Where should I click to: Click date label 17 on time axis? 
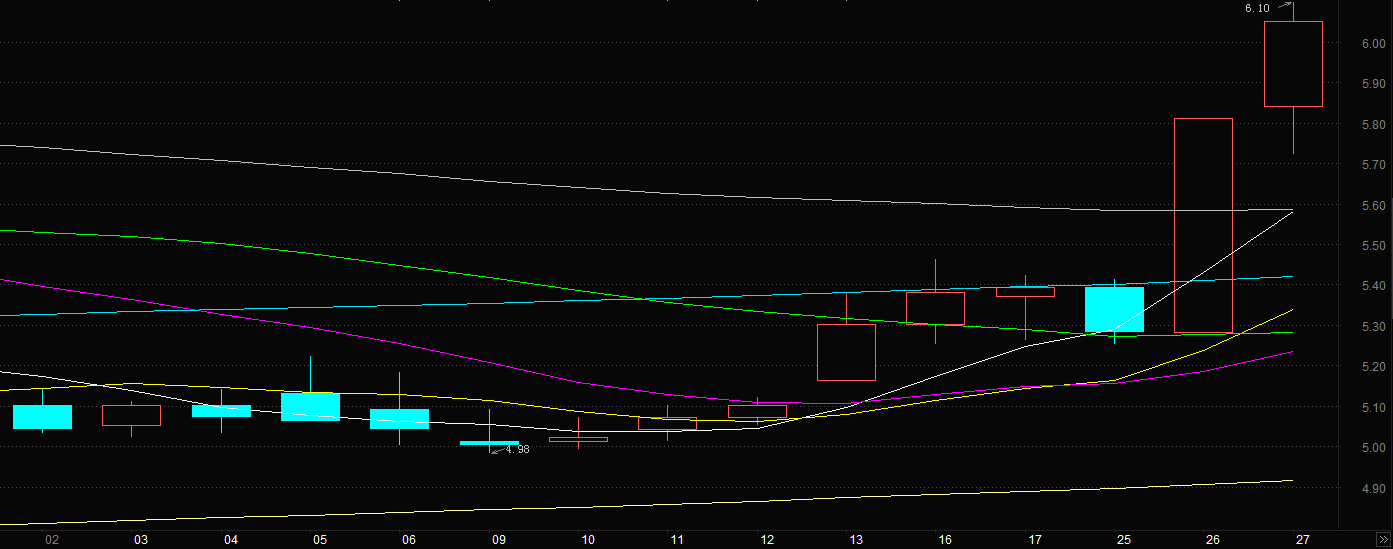click(1035, 540)
